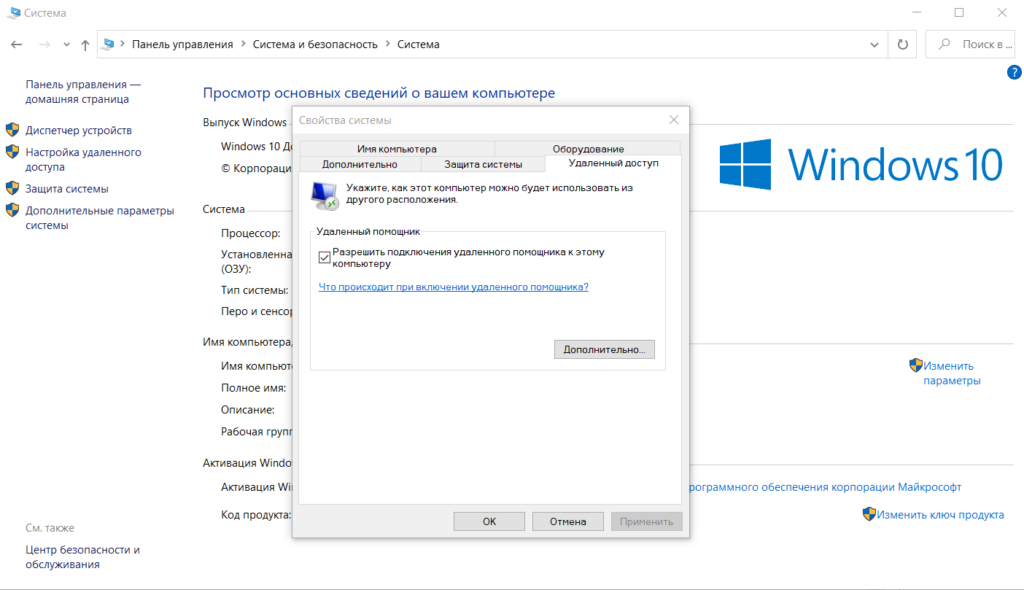
Task: Click shield icon next to Диспетчер устройств
Action: coord(13,130)
